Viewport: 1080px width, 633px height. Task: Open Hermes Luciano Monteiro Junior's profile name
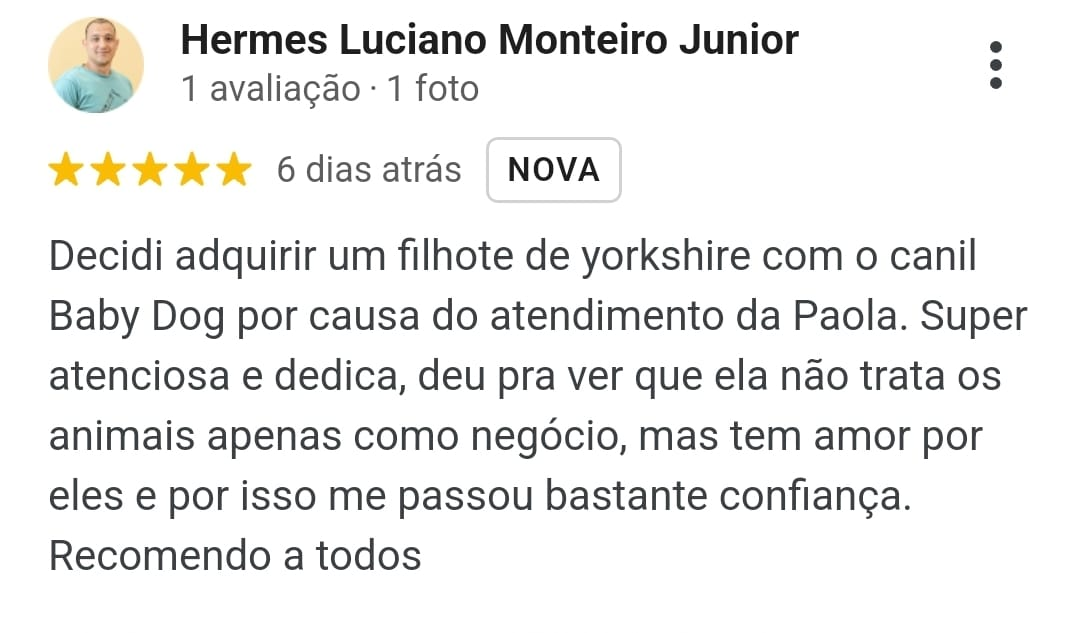[489, 40]
